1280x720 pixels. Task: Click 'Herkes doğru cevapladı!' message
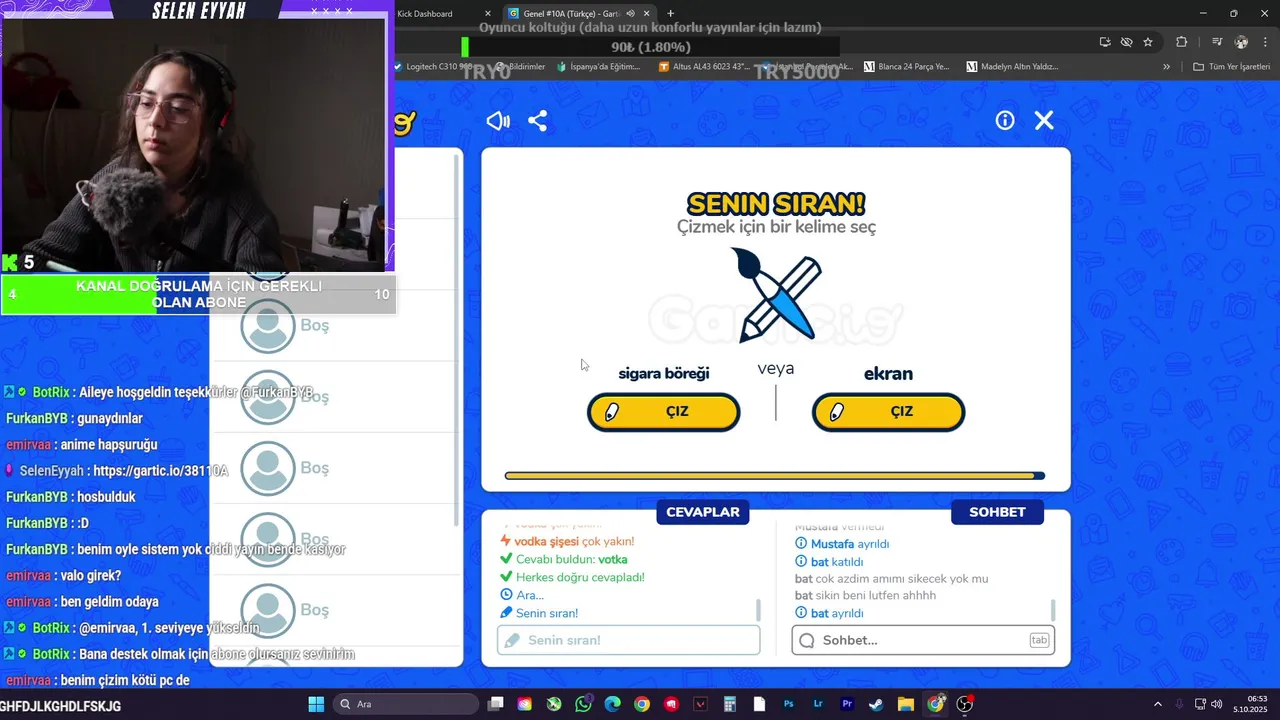pos(572,577)
